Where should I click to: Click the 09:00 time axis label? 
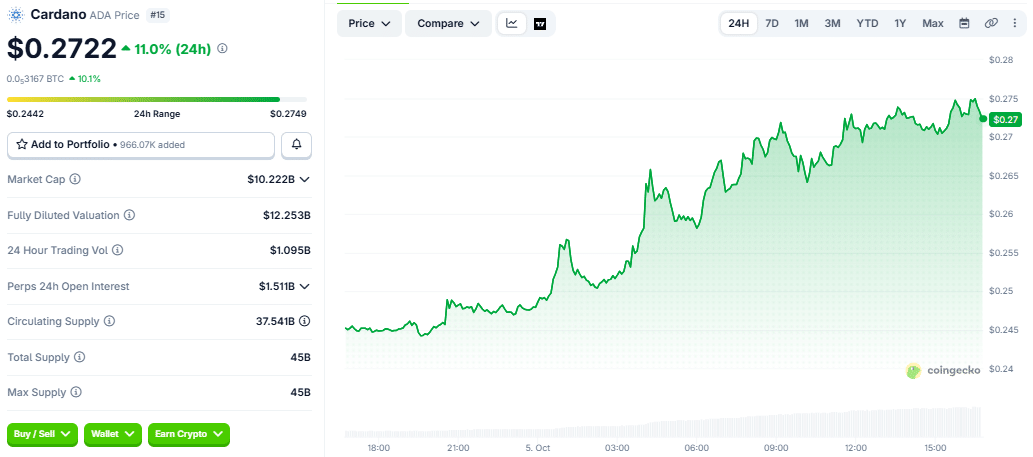click(776, 448)
